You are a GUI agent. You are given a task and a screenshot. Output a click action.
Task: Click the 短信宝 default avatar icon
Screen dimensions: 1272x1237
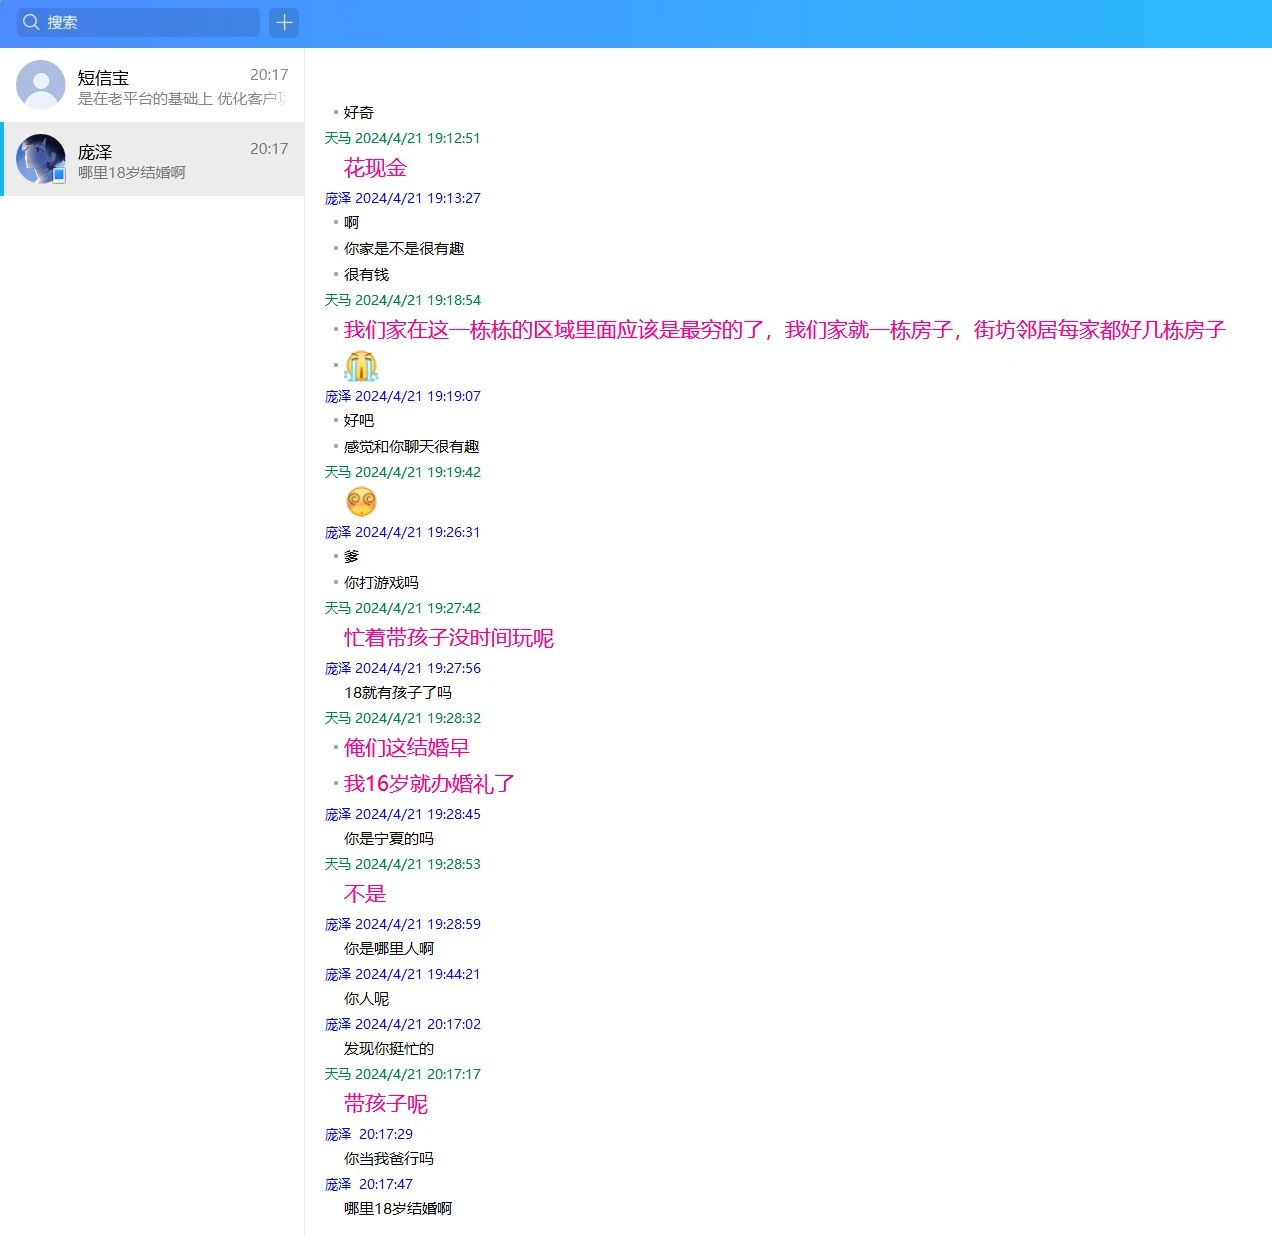tap(41, 85)
